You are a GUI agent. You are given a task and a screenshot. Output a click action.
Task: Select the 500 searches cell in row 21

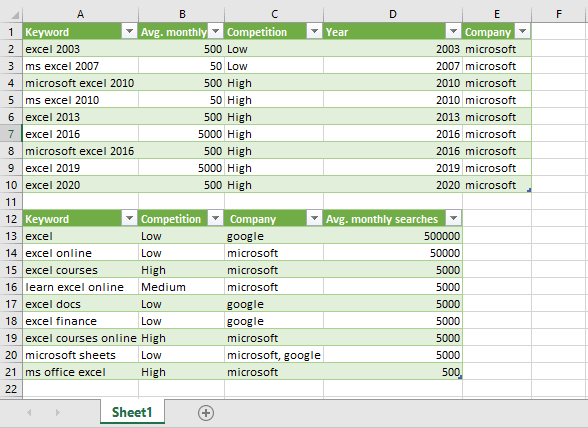click(393, 372)
